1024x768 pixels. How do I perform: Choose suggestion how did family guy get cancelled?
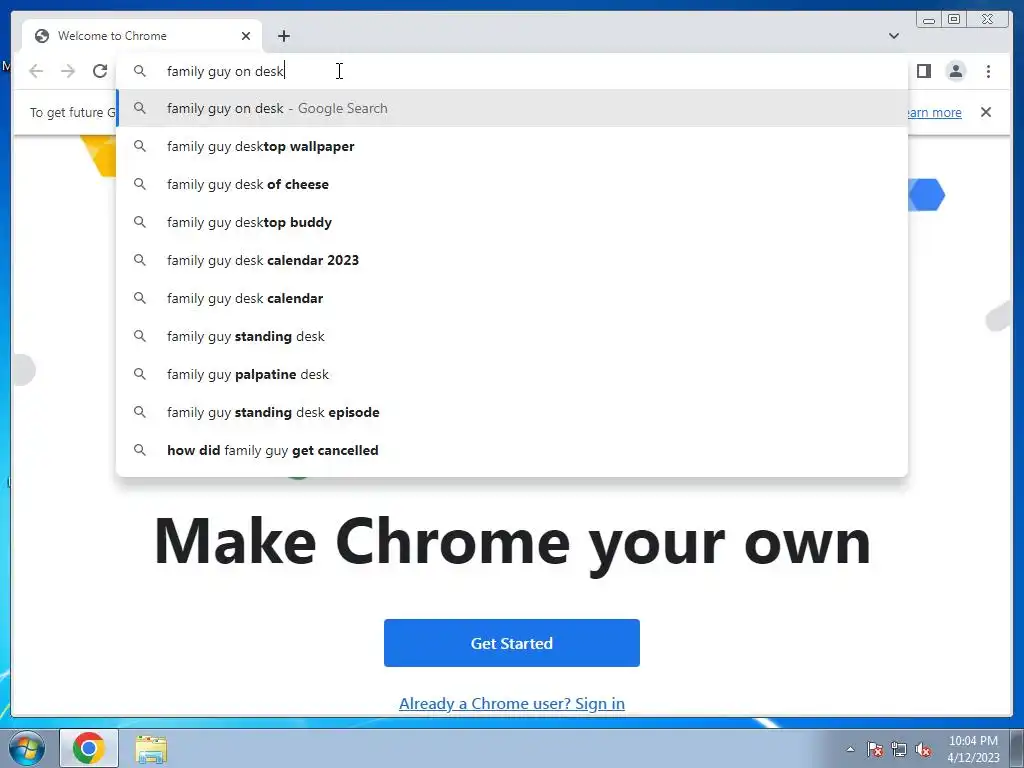click(511, 450)
